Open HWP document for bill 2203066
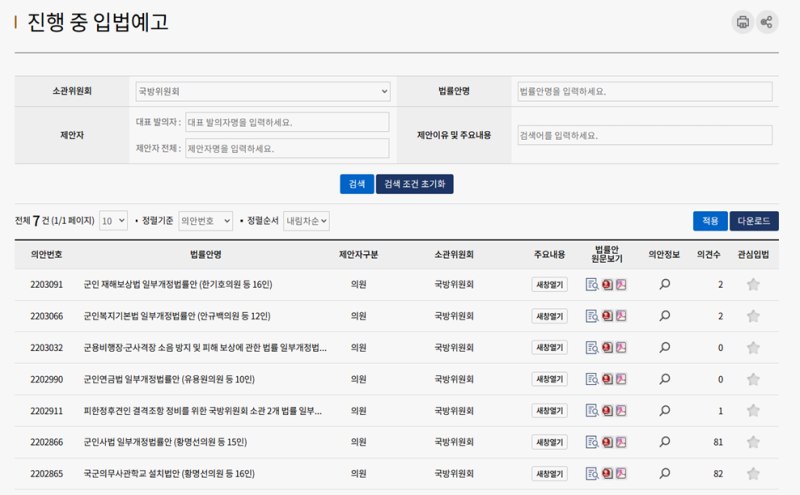This screenshot has width=800, height=495. (x=607, y=316)
